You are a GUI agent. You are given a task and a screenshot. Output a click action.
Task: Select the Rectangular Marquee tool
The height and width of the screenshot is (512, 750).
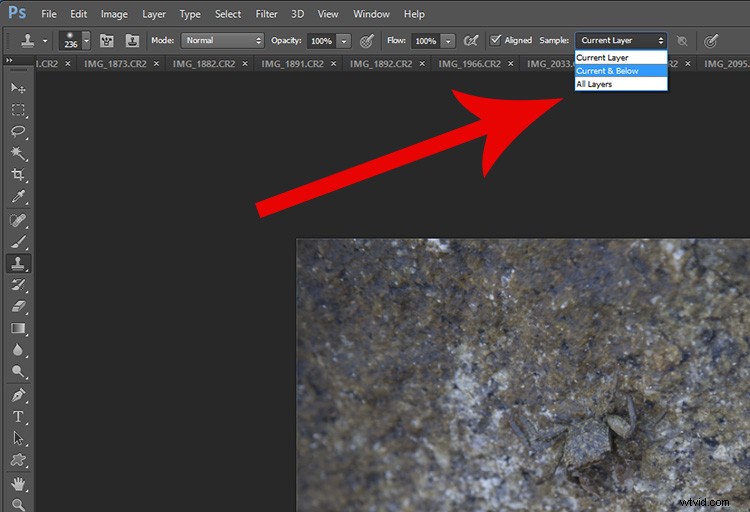[x=18, y=110]
